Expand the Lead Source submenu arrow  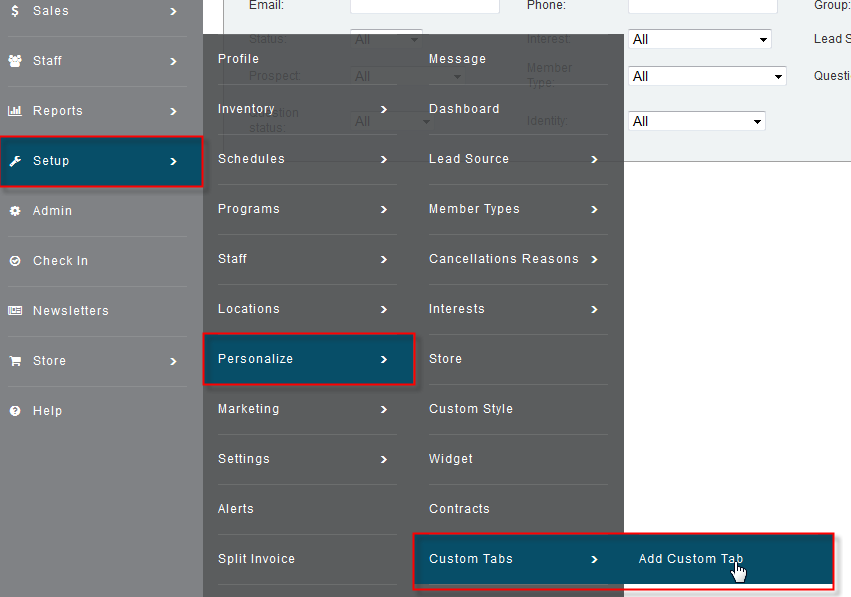(x=594, y=160)
